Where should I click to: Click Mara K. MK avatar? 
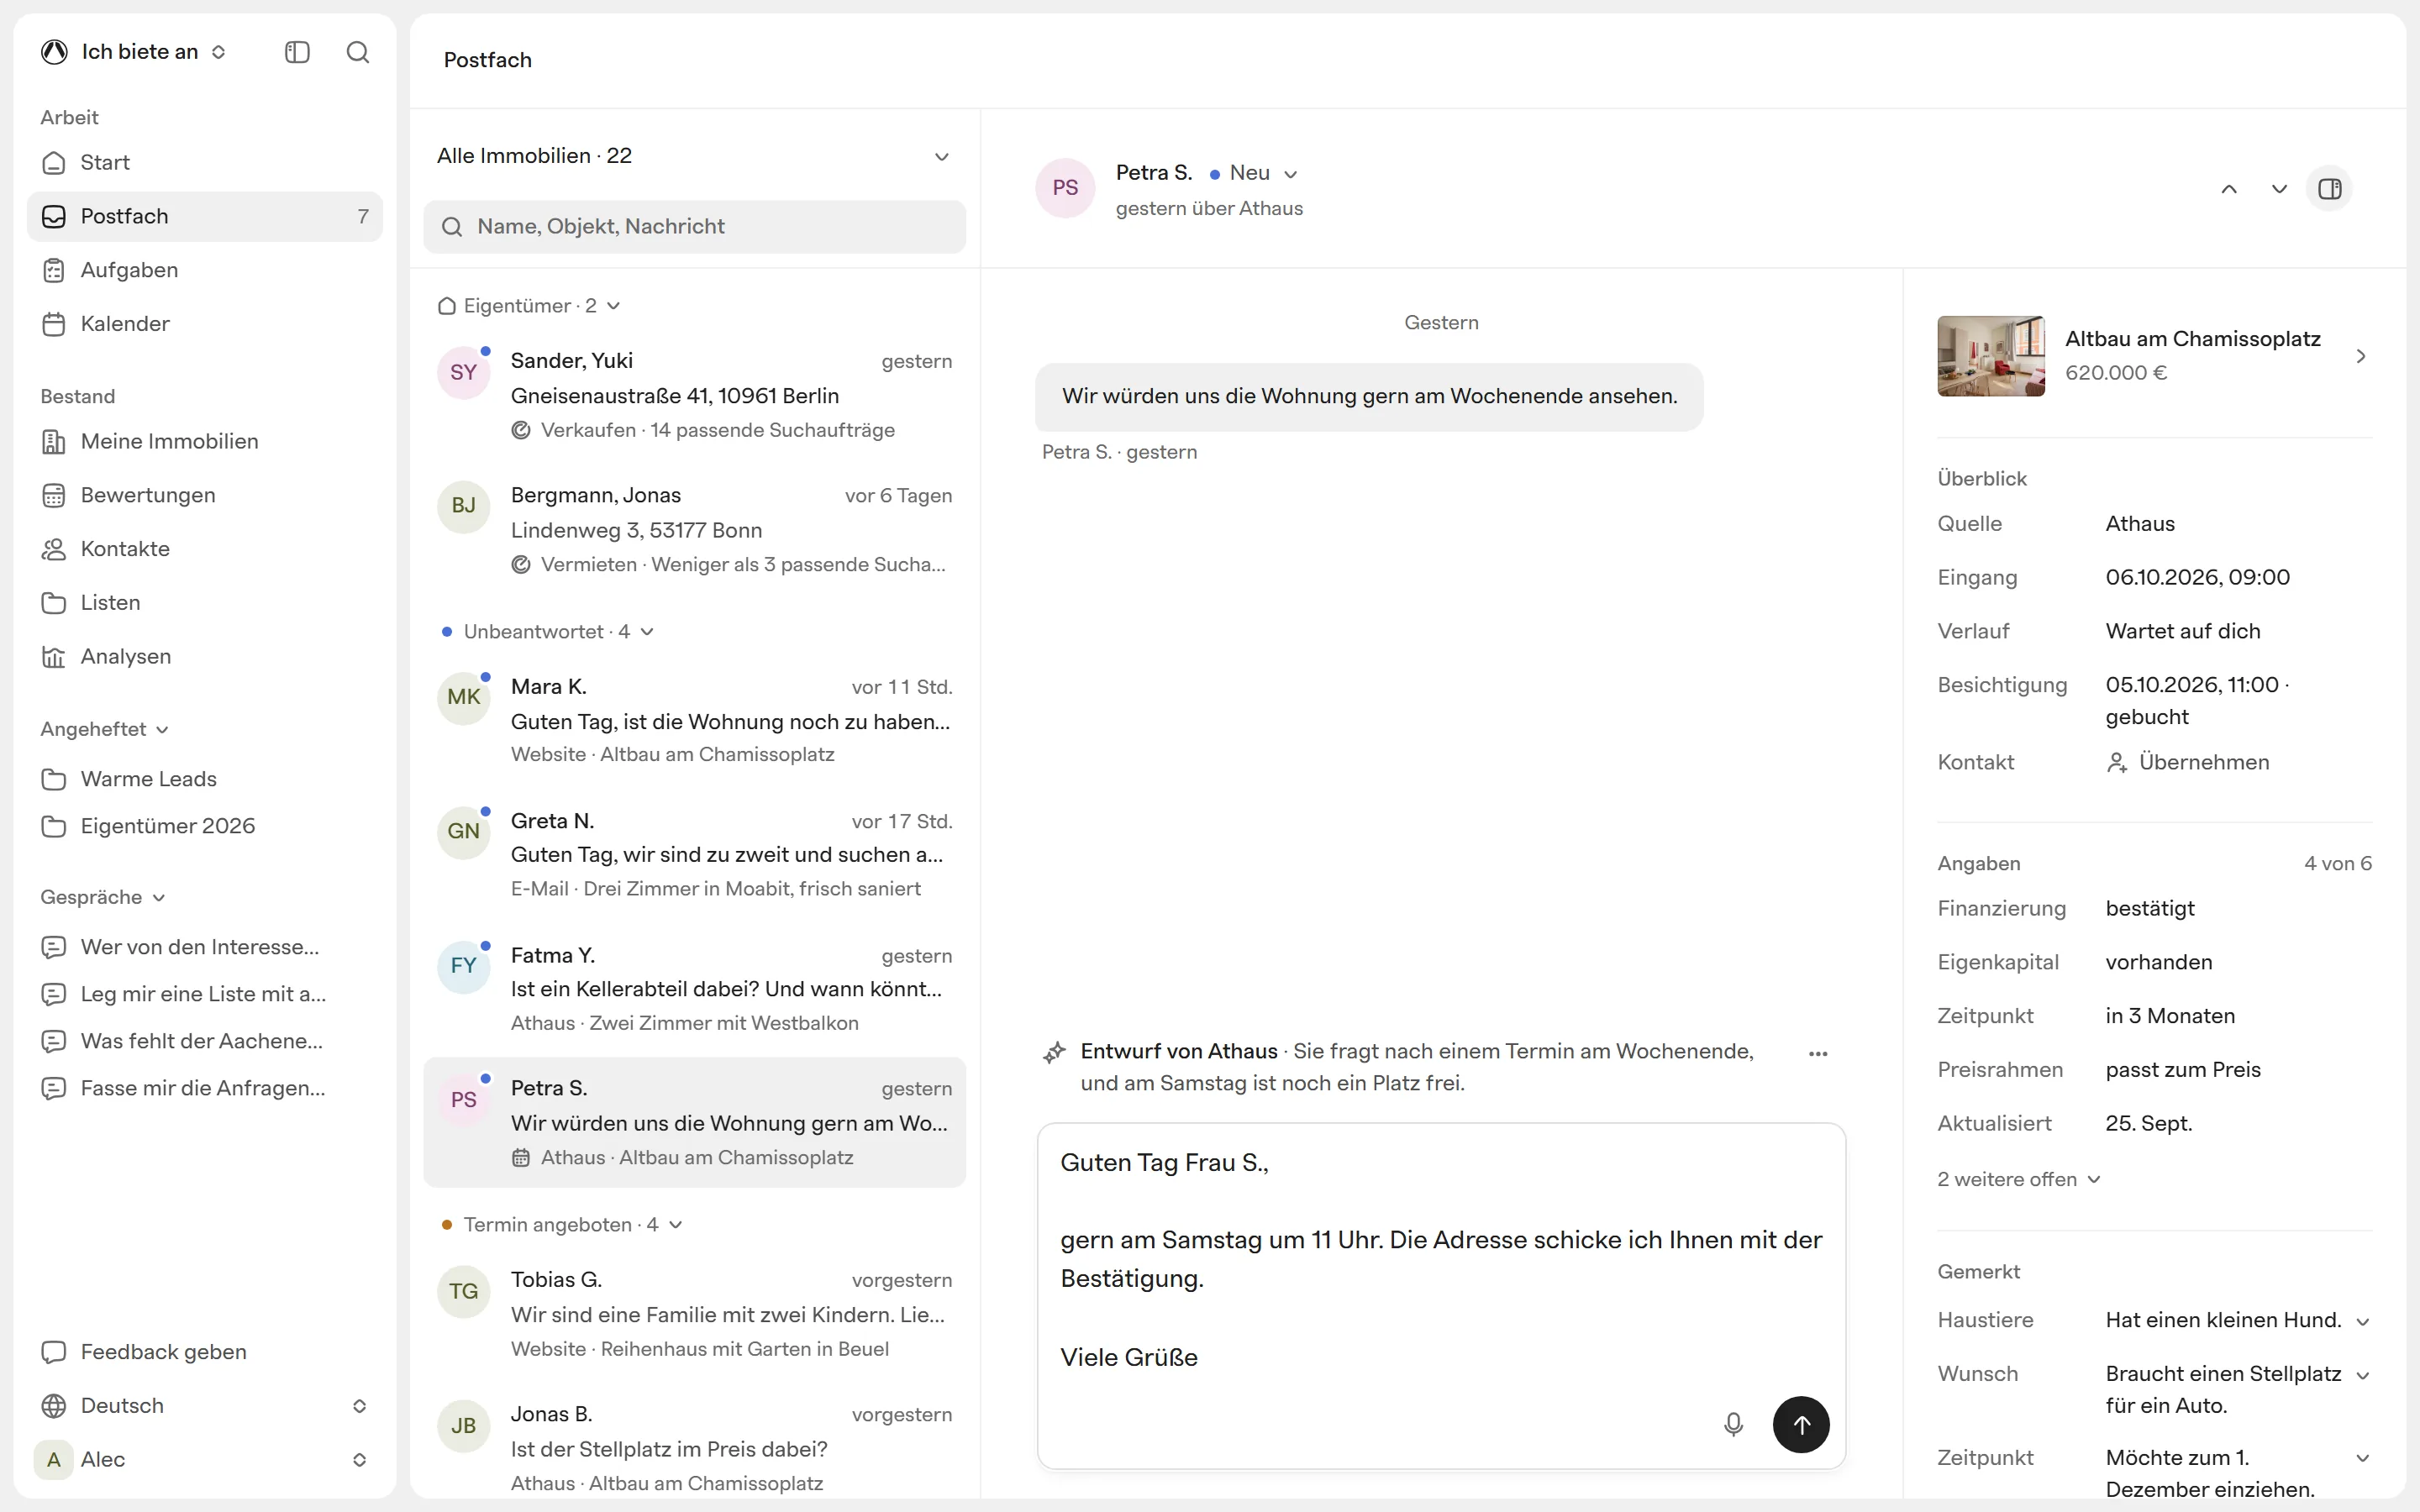463,698
